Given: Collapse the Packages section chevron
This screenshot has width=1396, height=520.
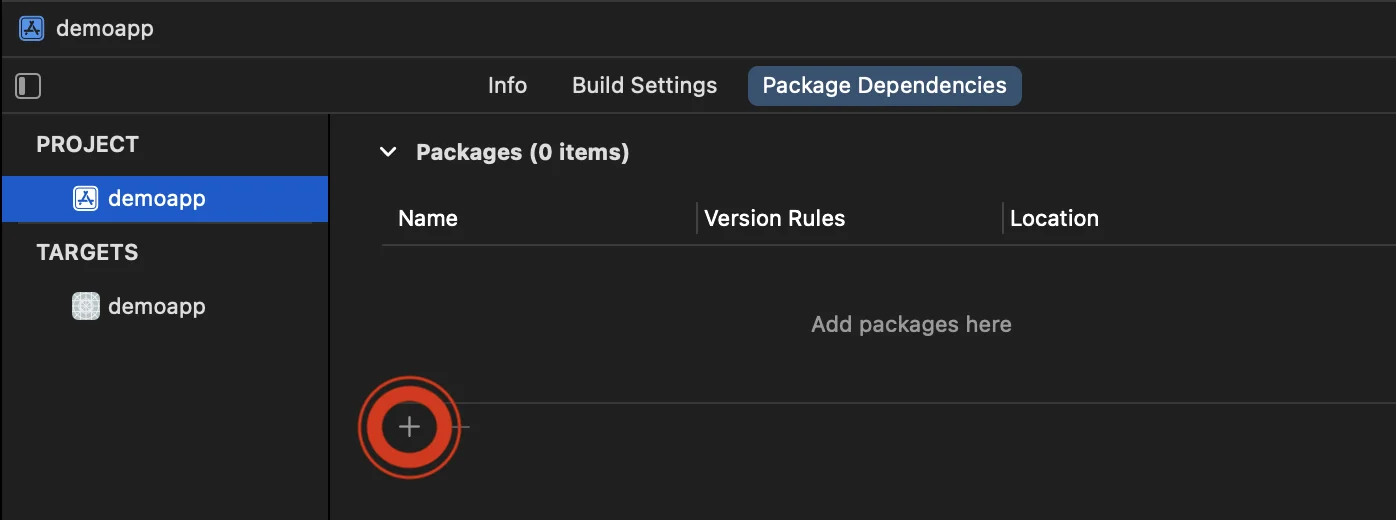Looking at the screenshot, I should pyautogui.click(x=388, y=152).
